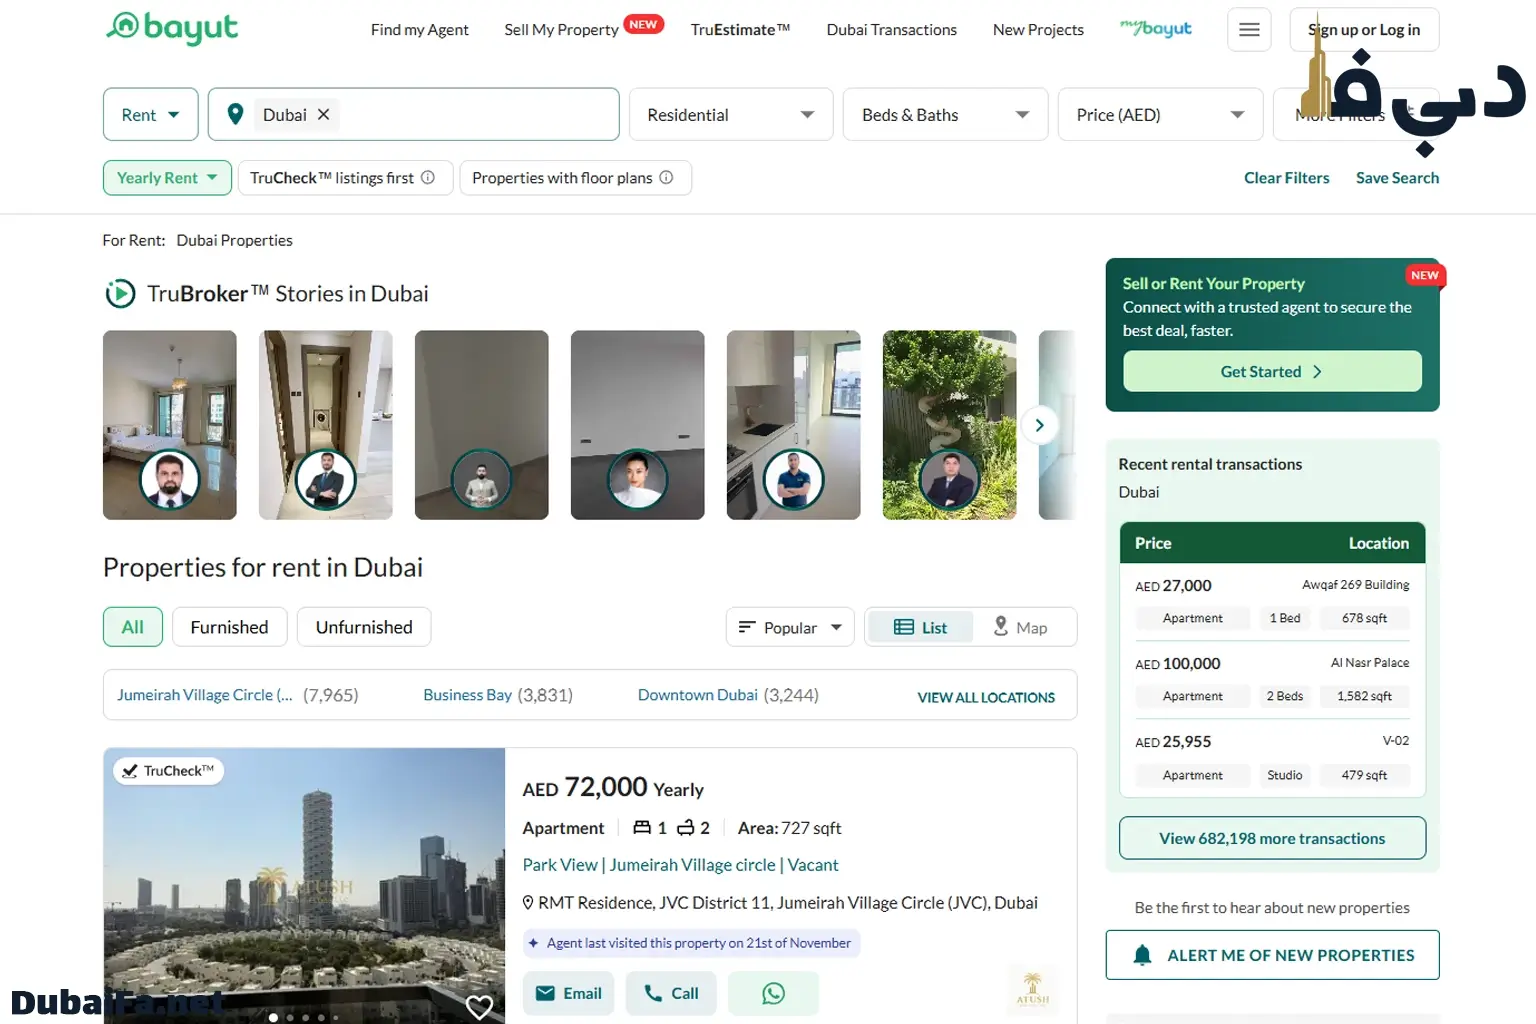
Task: Remove the Dubai location tag
Action: (323, 115)
